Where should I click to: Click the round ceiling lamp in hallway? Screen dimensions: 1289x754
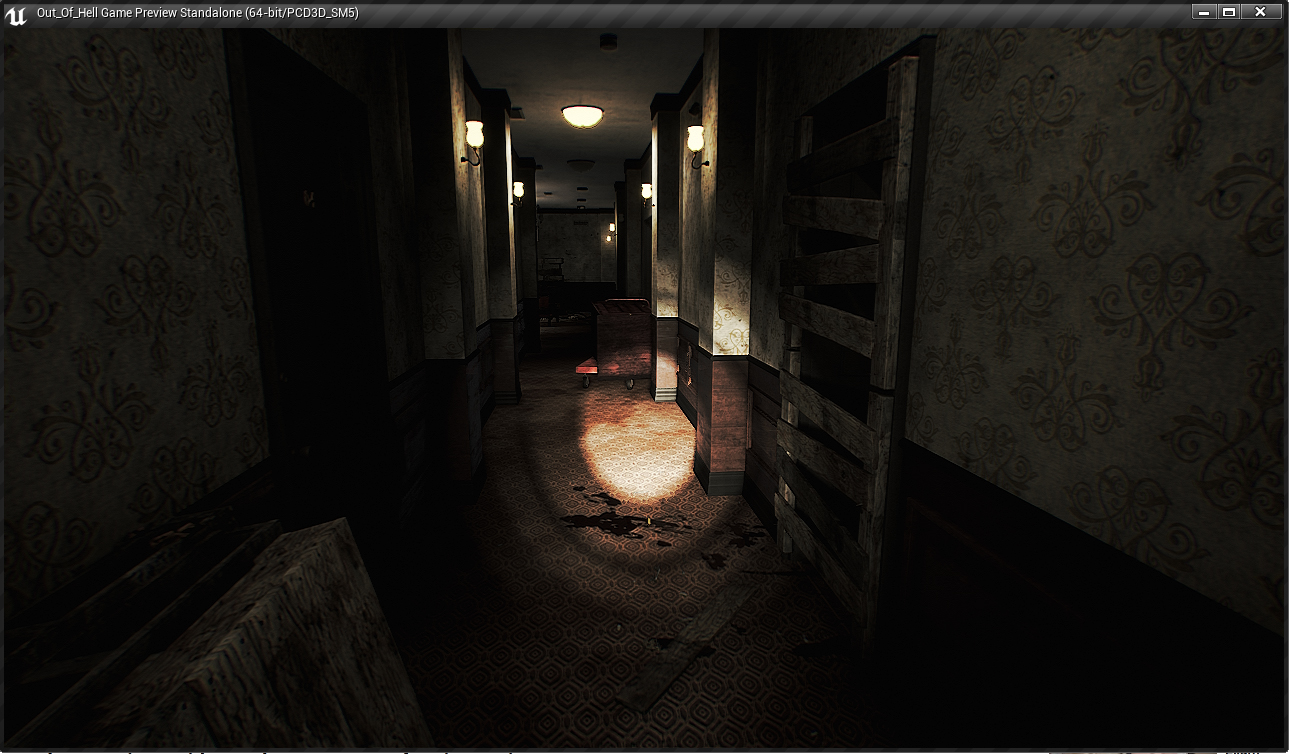[x=582, y=115]
